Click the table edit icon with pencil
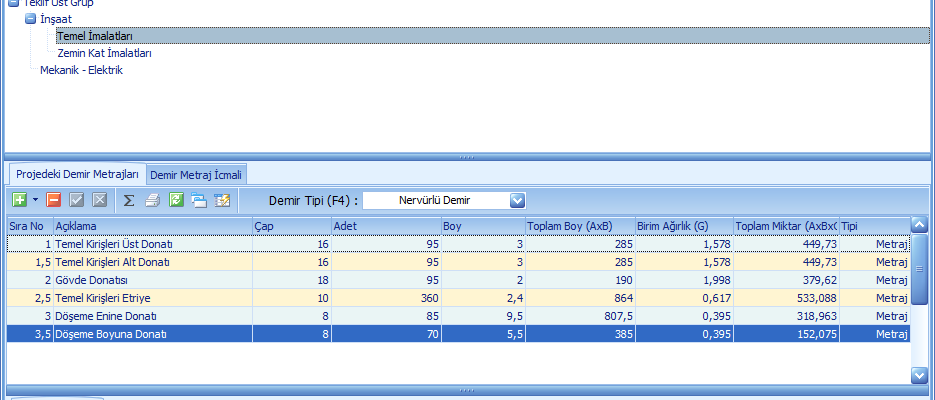935x400 pixels. coord(222,200)
